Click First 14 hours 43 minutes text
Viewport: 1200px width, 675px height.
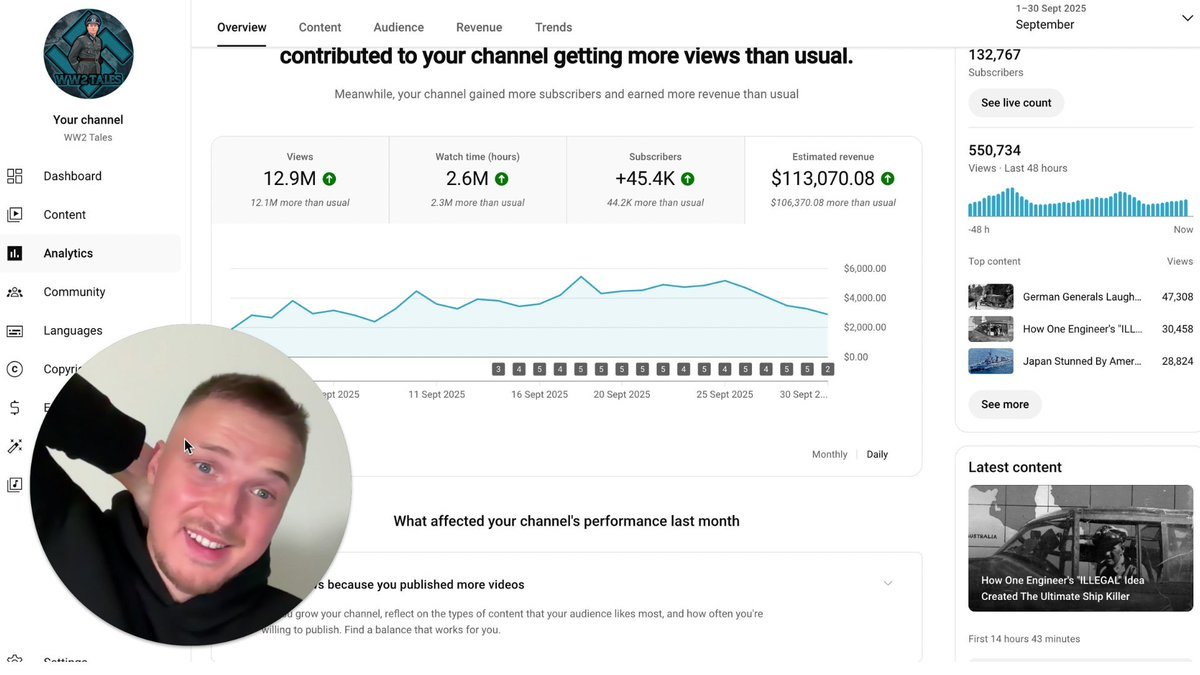[x=1024, y=639]
